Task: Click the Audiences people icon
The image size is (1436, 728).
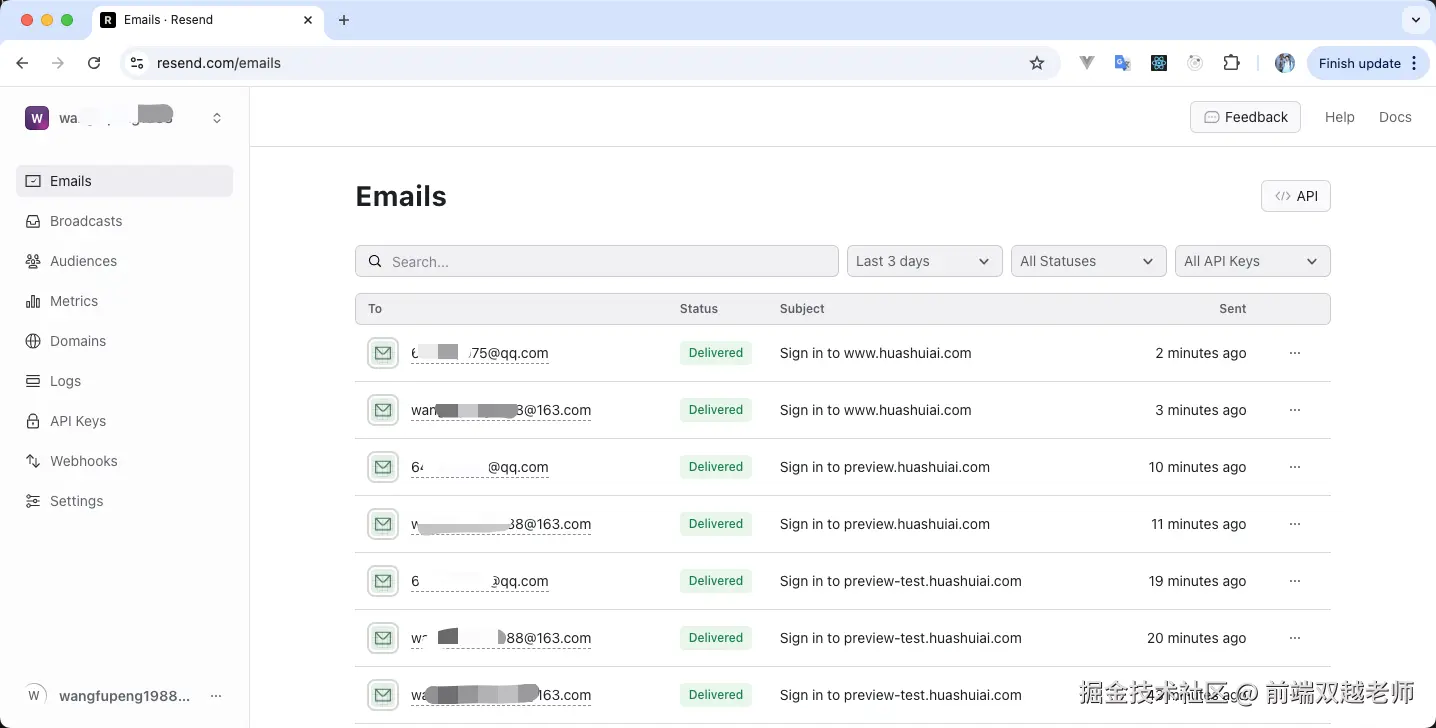Action: coord(33,261)
